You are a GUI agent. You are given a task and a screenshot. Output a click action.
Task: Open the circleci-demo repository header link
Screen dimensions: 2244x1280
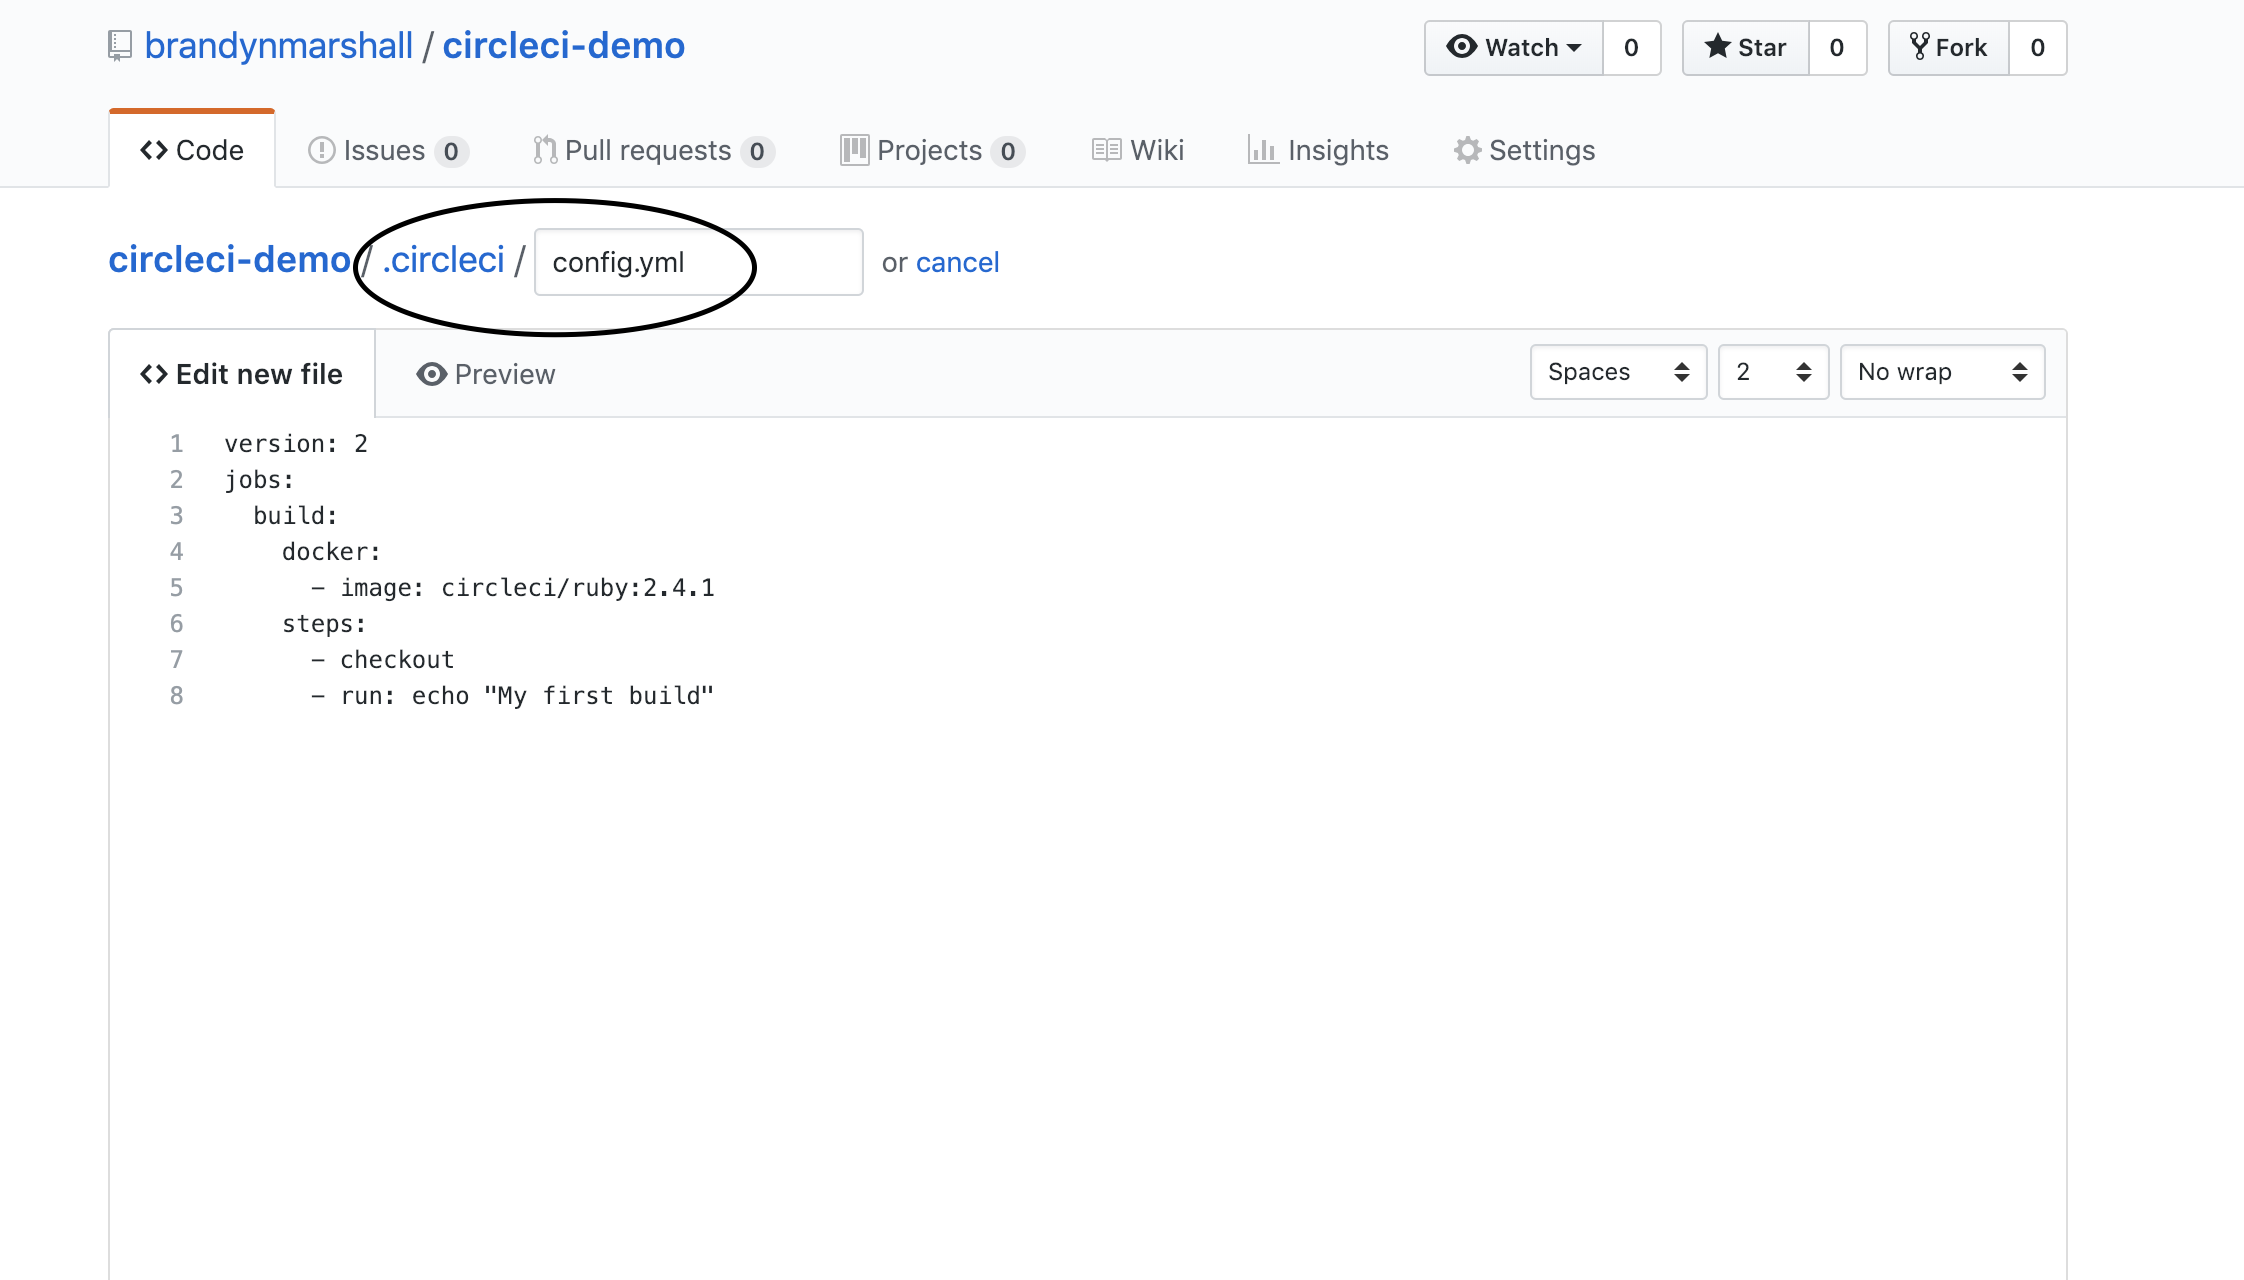564,46
